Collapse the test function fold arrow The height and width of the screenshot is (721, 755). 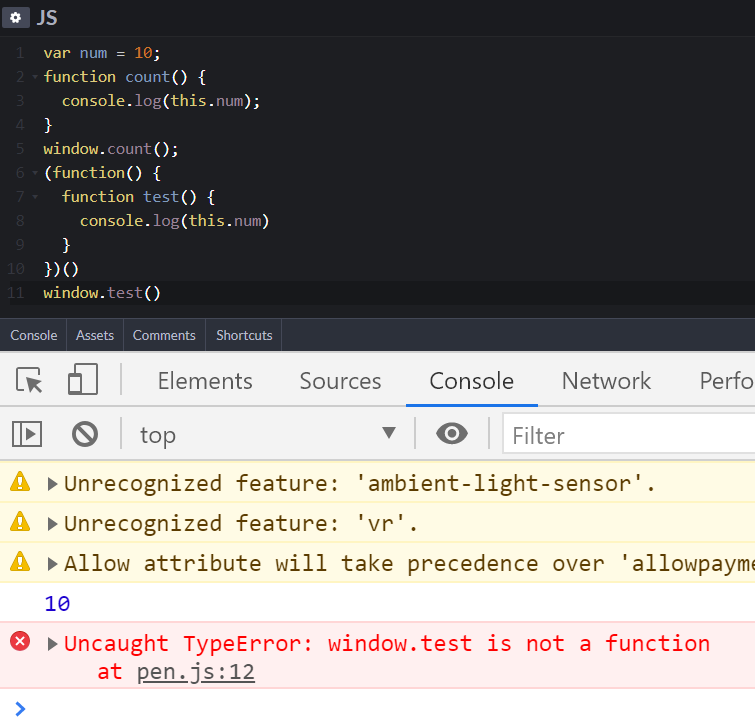(x=35, y=197)
